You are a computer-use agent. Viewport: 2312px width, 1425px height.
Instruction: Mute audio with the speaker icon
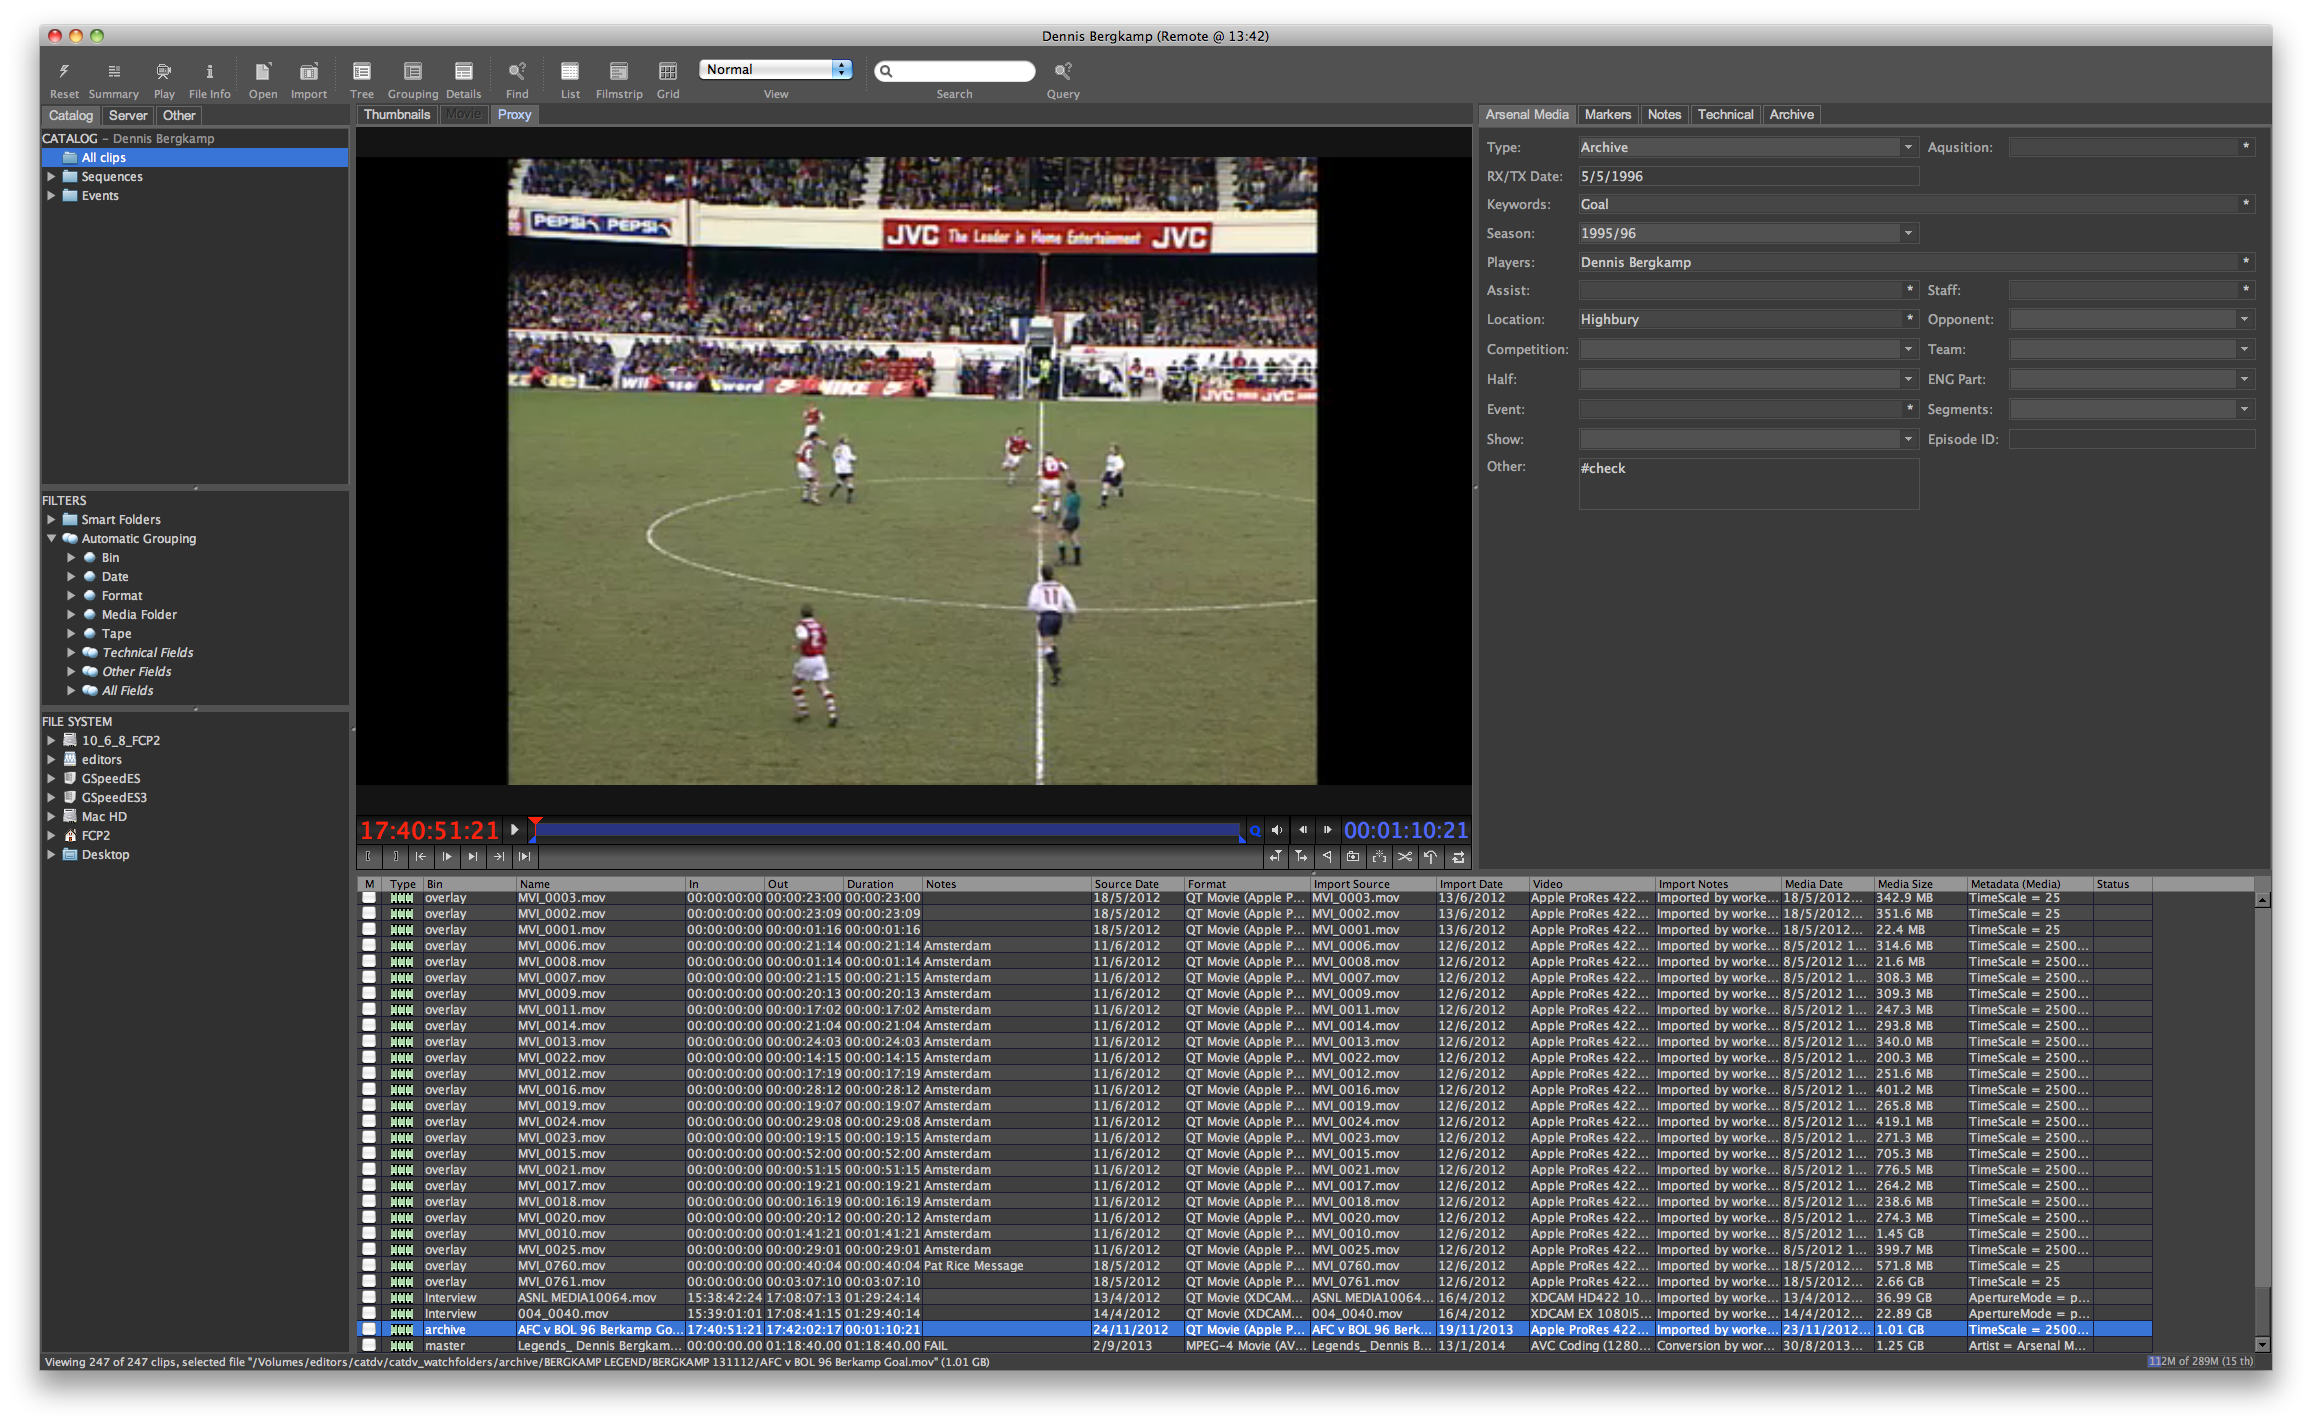(1276, 830)
